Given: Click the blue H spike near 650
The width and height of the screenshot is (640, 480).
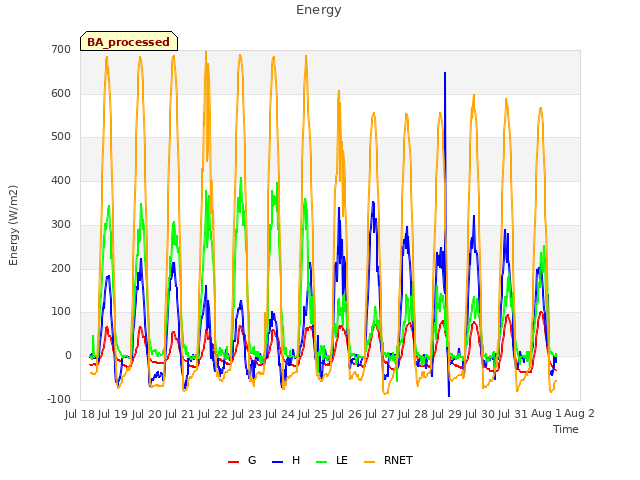Looking at the screenshot, I should point(445,73).
